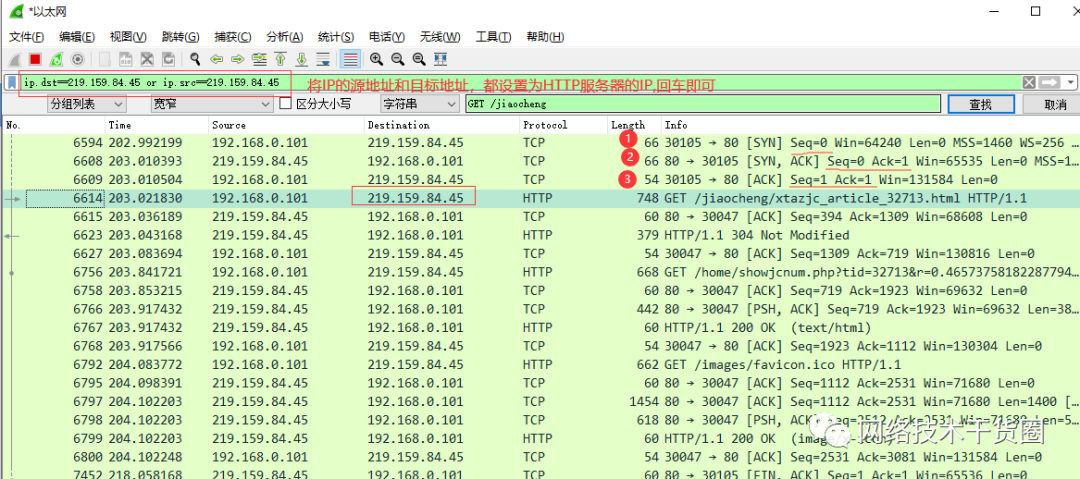Open the 文件(F) menu

tap(27, 37)
